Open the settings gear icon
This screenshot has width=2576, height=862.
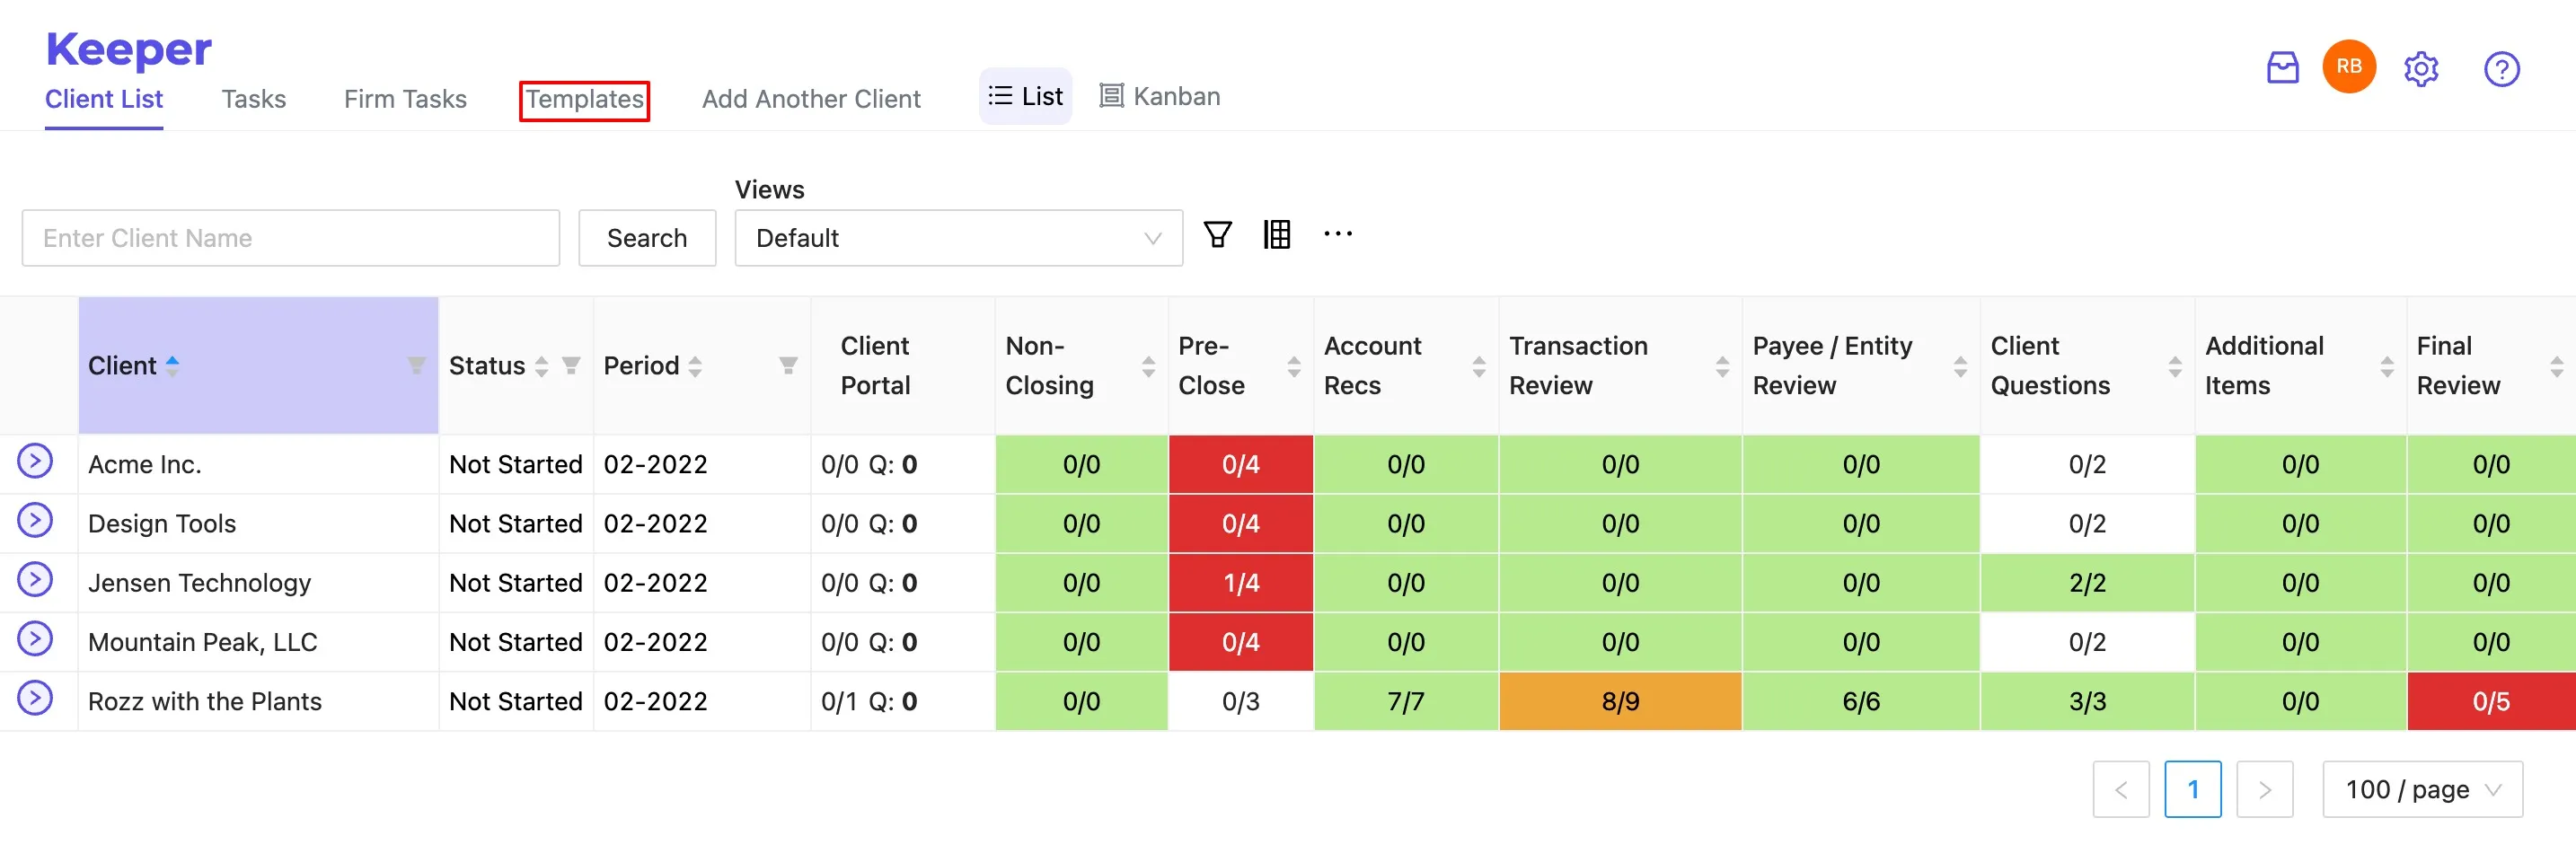tap(2421, 69)
